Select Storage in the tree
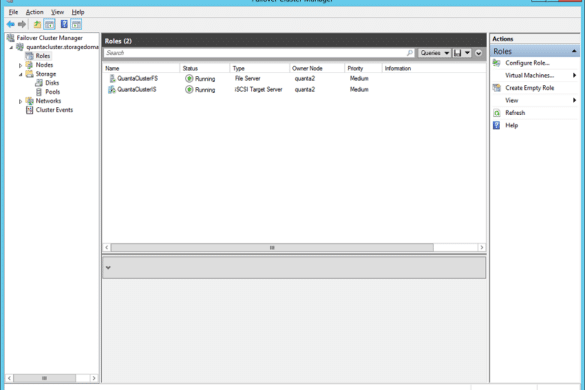This screenshot has width=585, height=390. coord(46,74)
